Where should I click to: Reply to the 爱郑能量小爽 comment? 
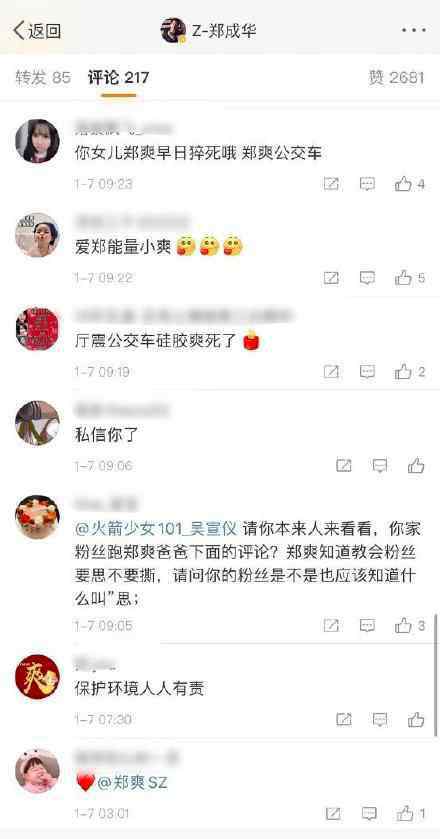click(367, 278)
